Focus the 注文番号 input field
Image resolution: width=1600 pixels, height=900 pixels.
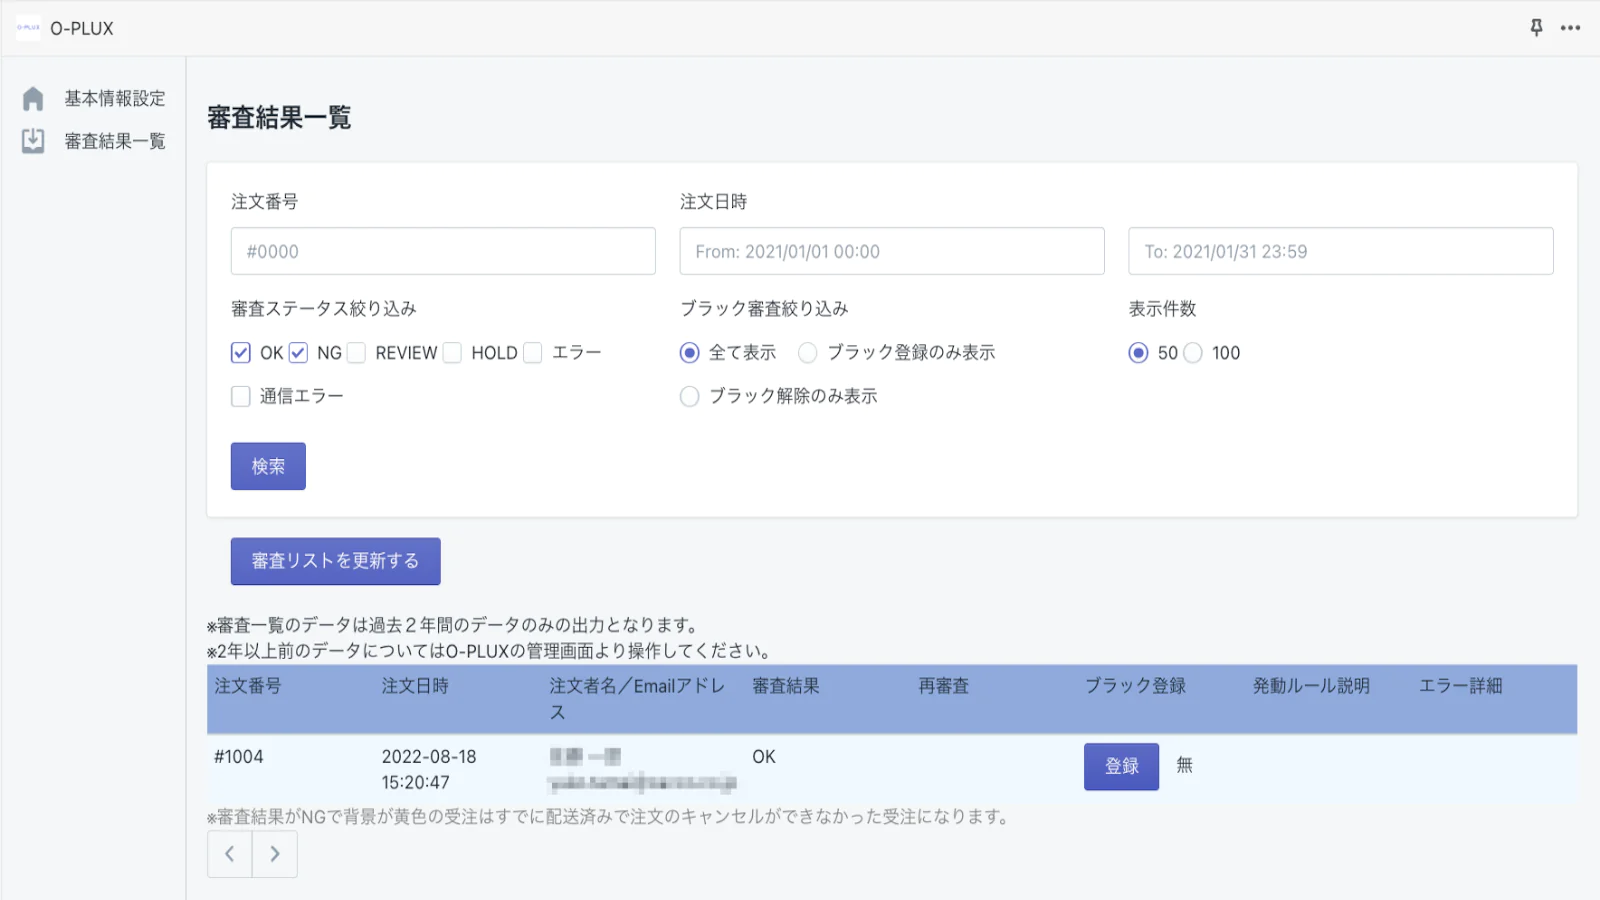pos(443,251)
